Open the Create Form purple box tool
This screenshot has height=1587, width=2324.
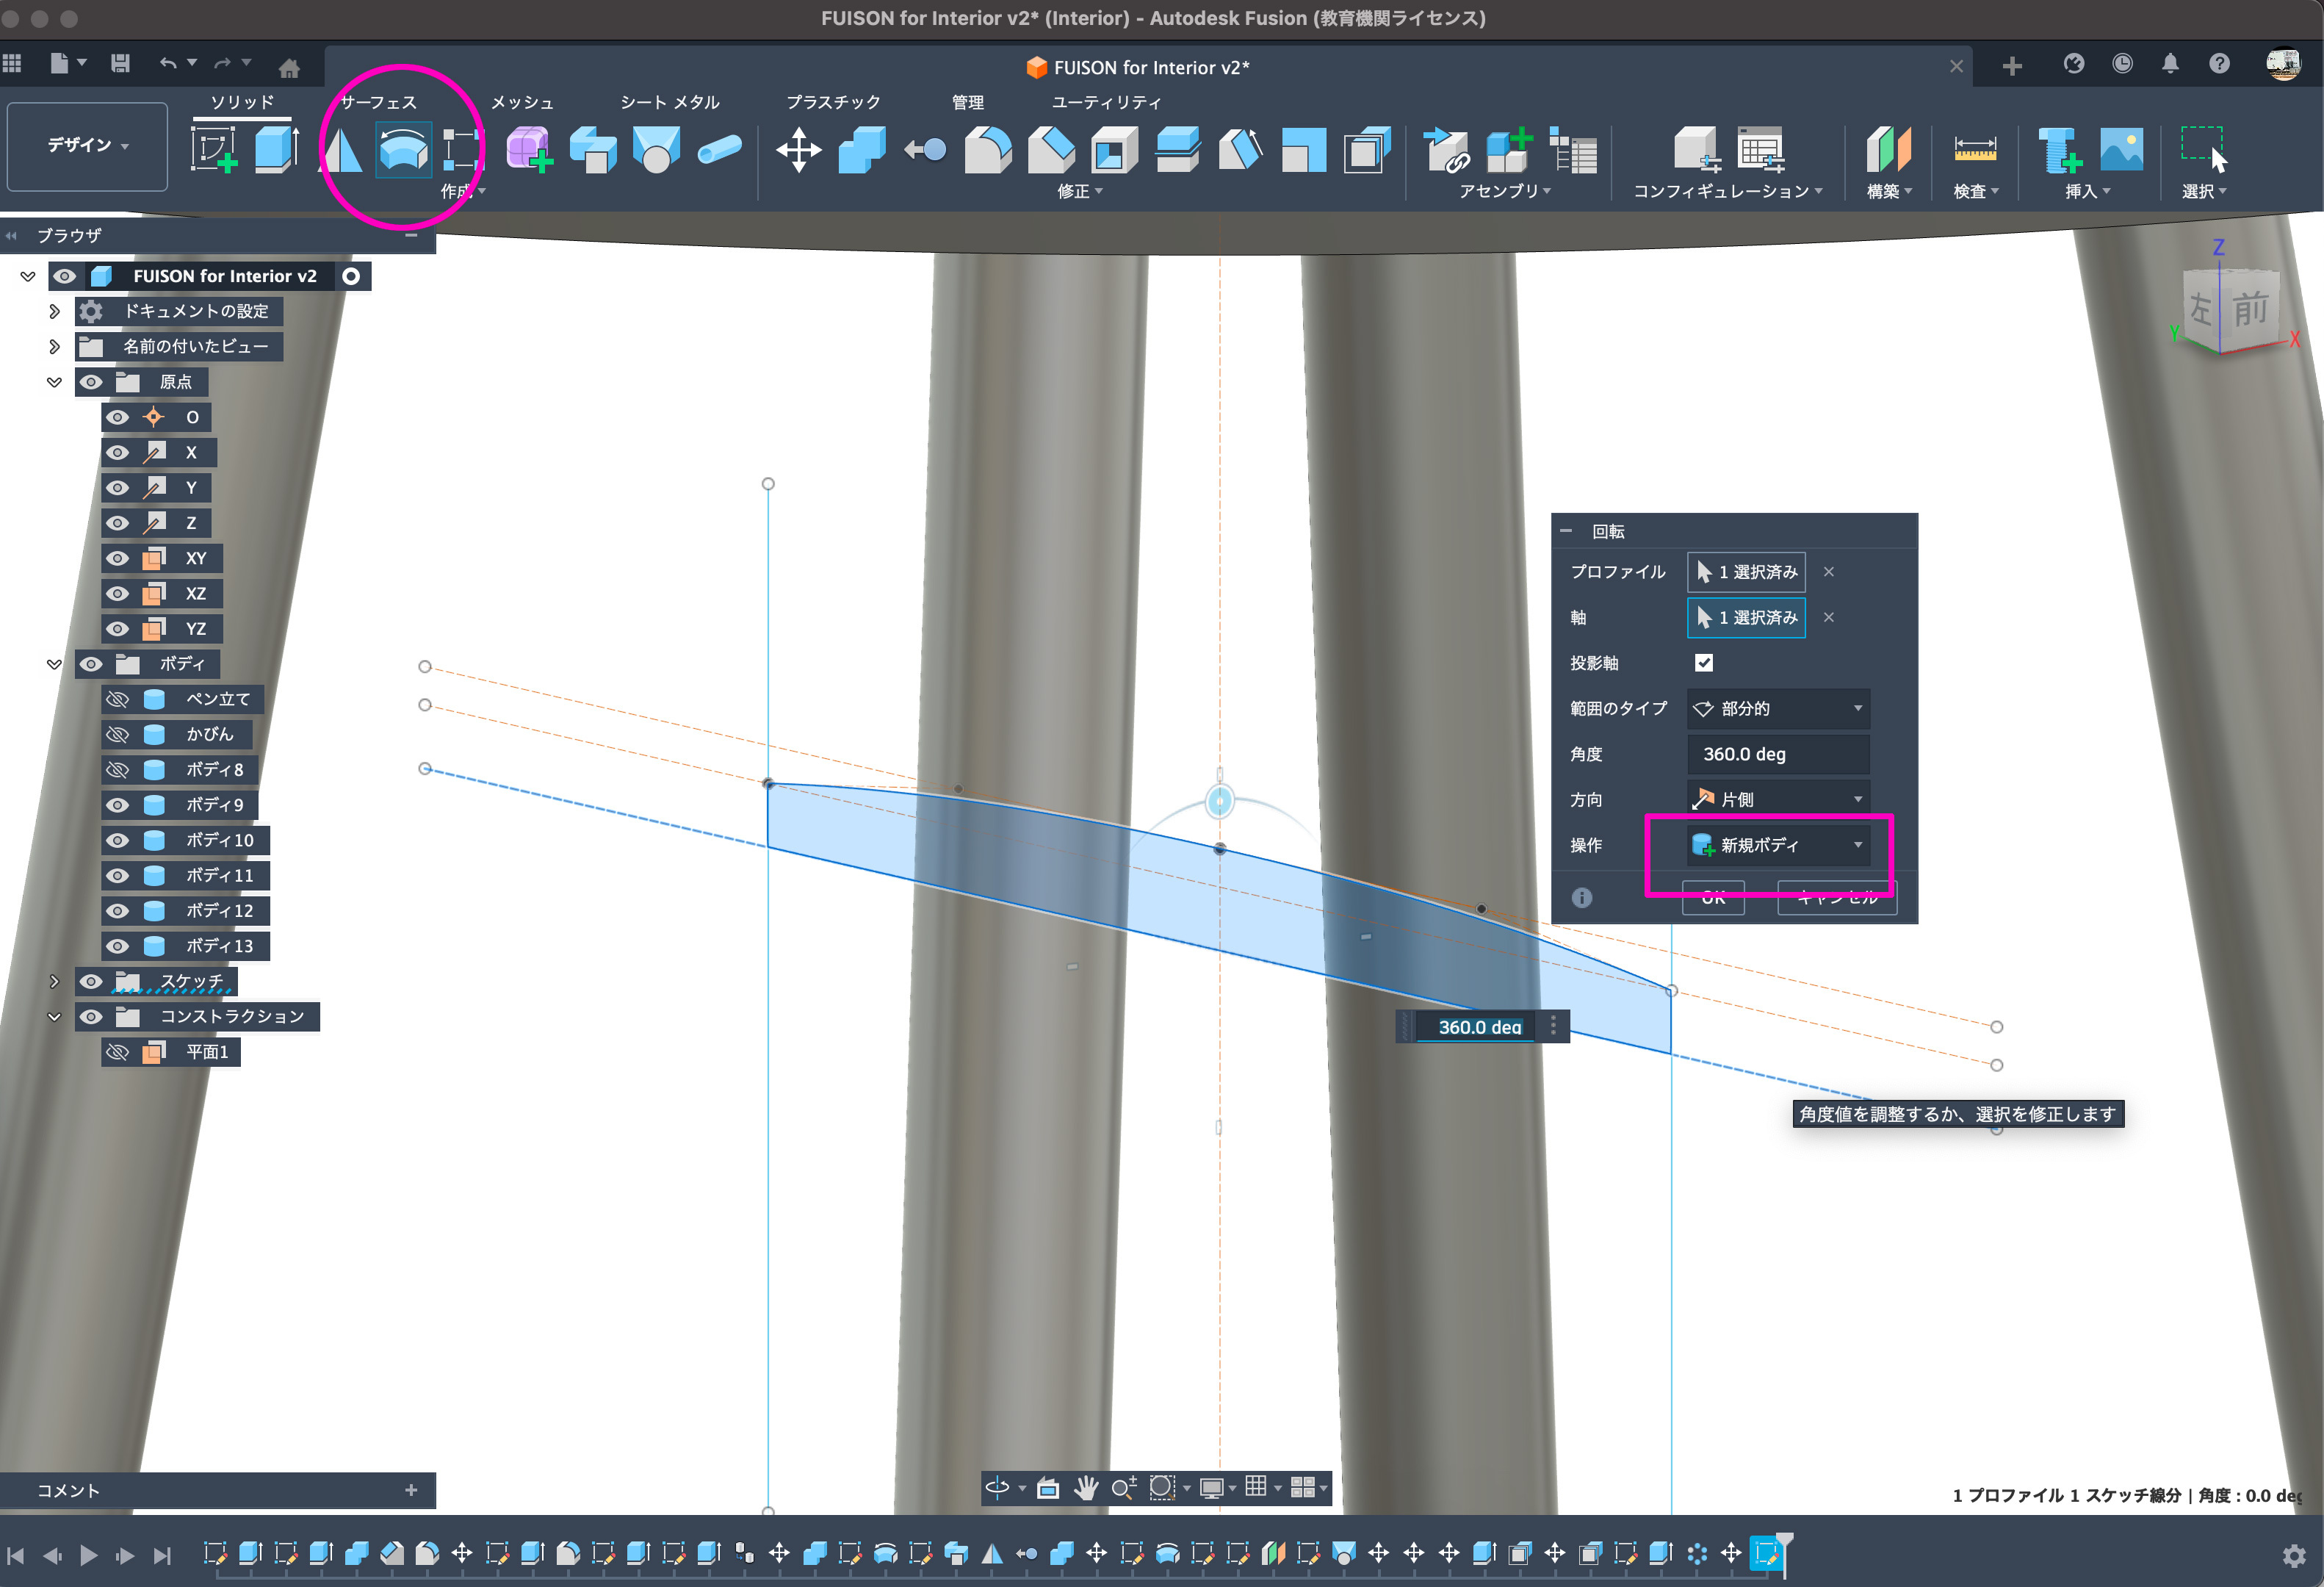point(528,150)
